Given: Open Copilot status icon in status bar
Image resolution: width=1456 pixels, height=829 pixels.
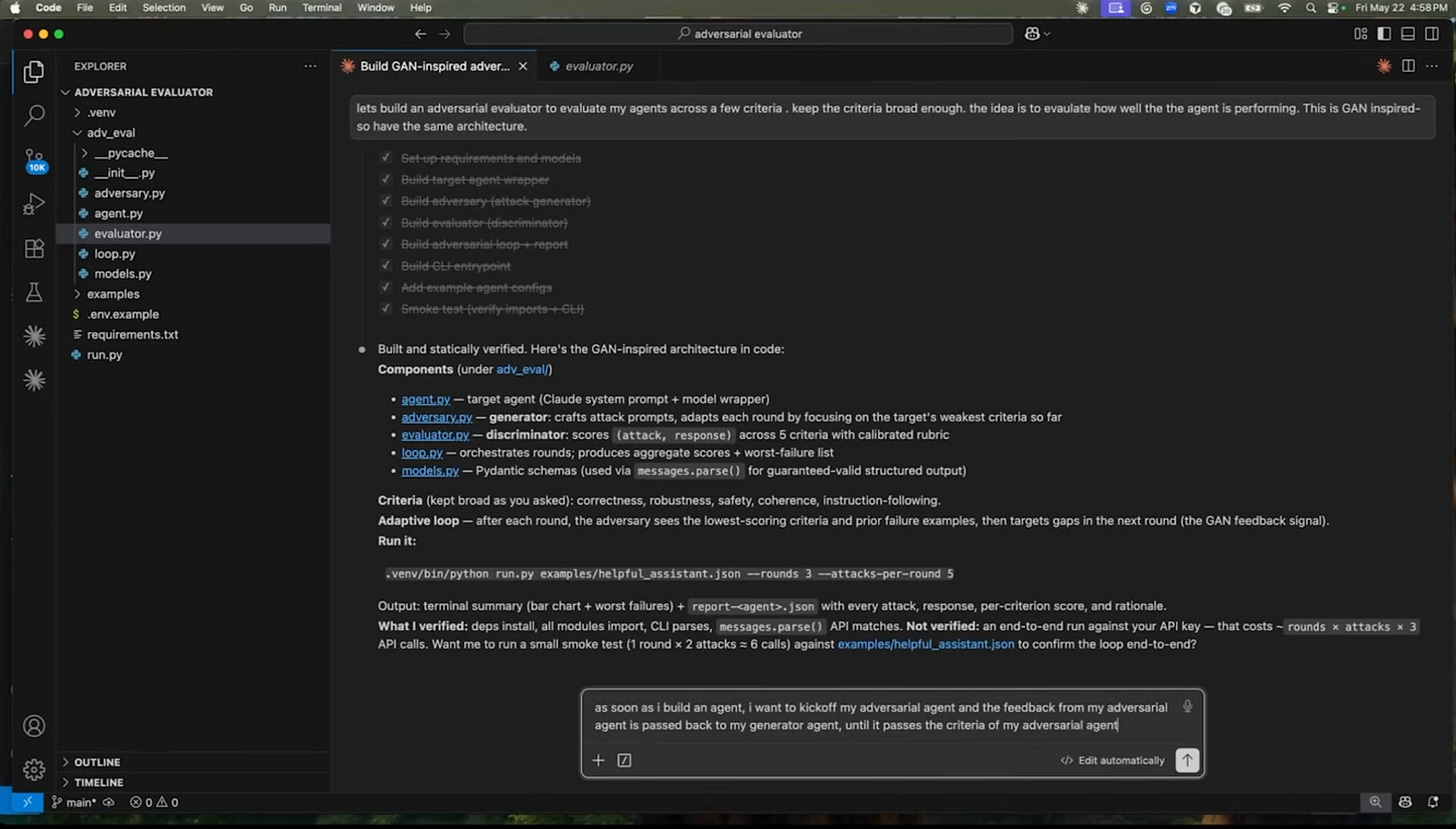Looking at the screenshot, I should click(x=1405, y=802).
